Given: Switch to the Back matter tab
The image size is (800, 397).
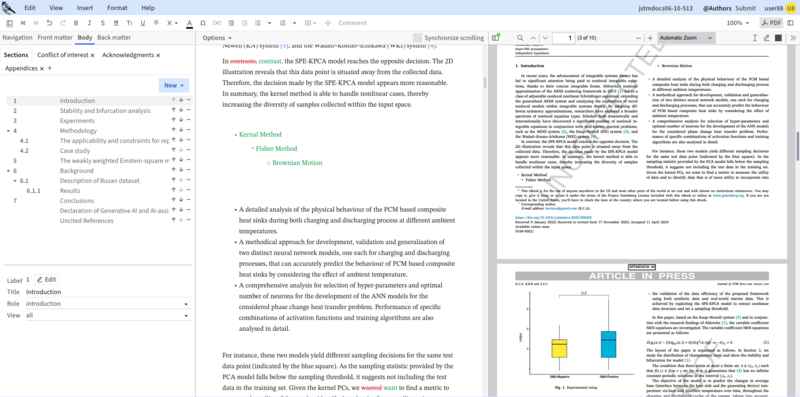Looking at the screenshot, I should point(114,37).
